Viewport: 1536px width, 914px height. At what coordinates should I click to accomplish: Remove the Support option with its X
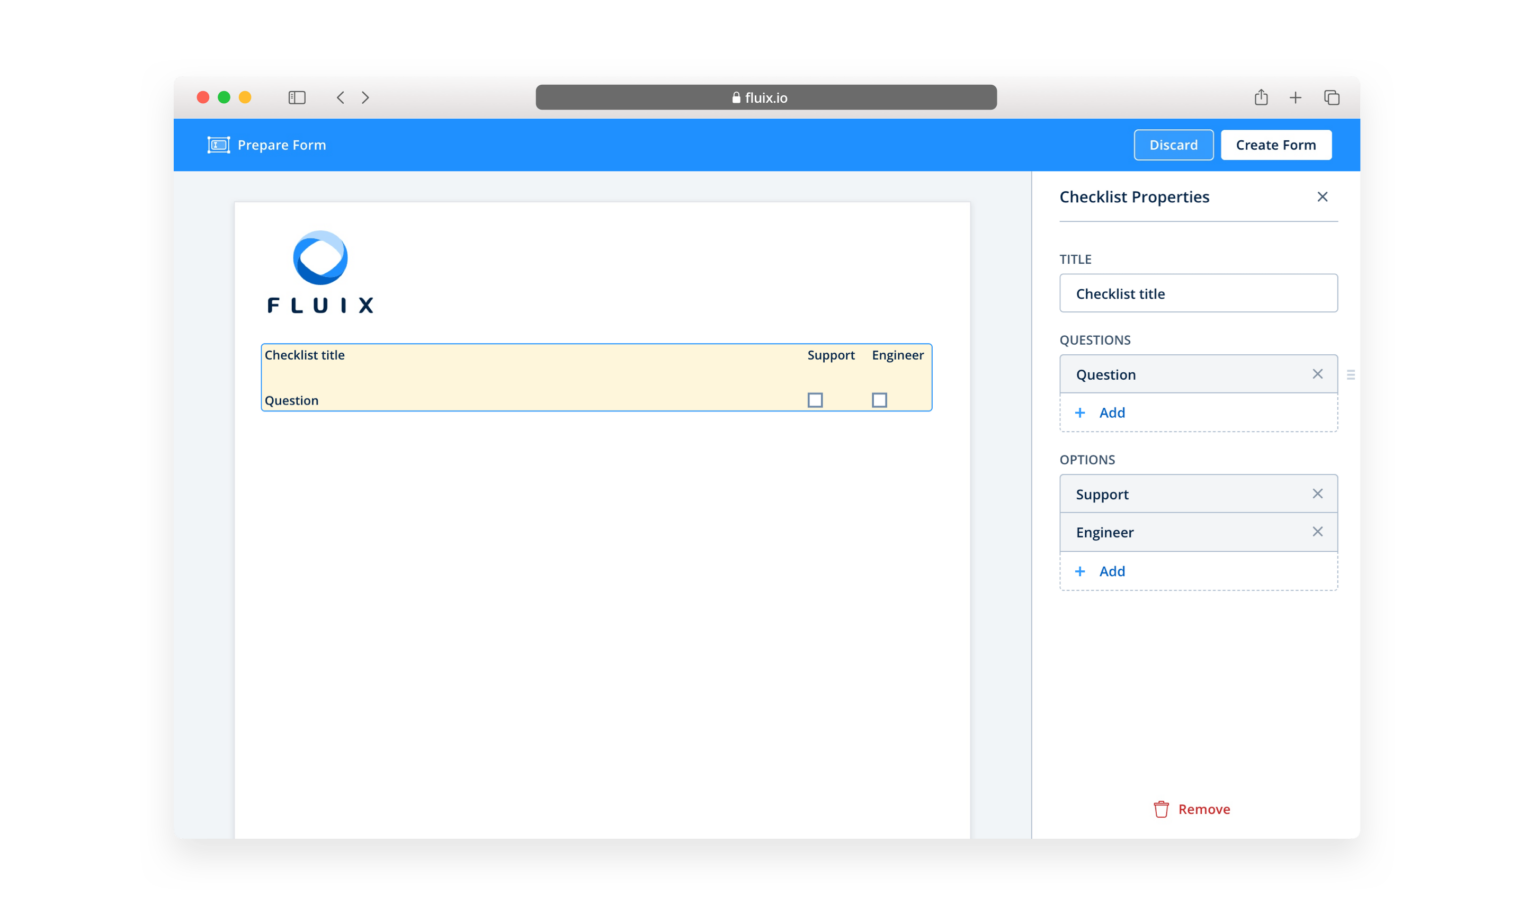click(1317, 493)
